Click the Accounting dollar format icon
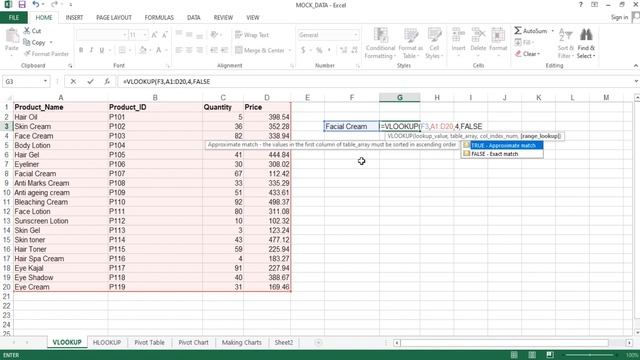The image size is (640, 360). click(x=303, y=50)
